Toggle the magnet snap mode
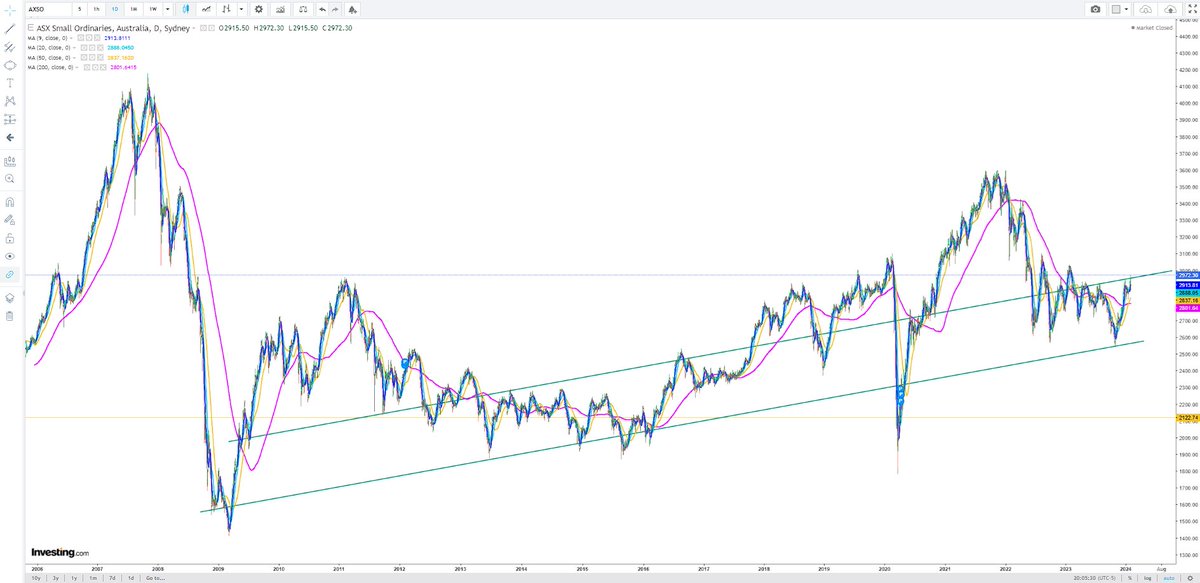 10,201
